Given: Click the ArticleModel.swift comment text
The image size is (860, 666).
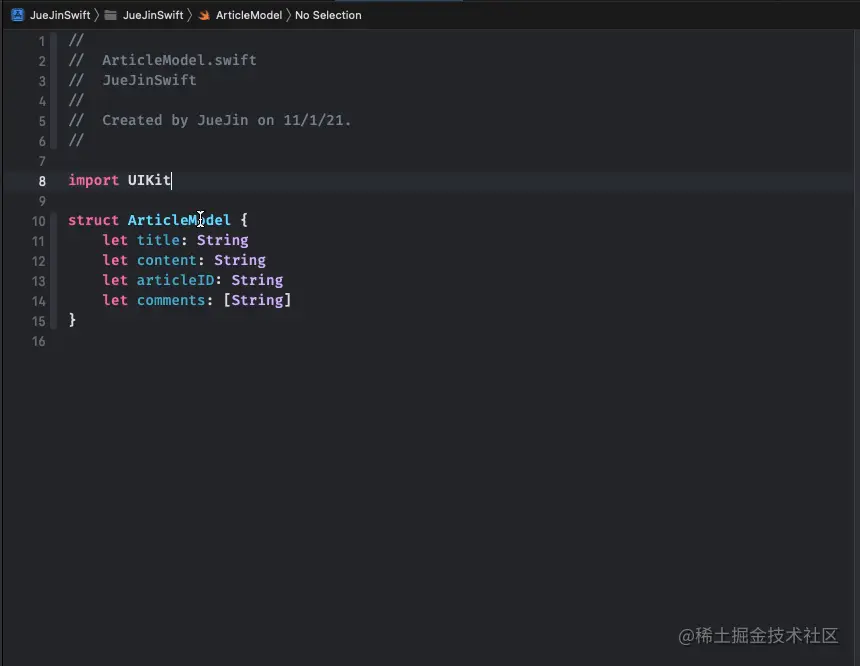Looking at the screenshot, I should 179,60.
